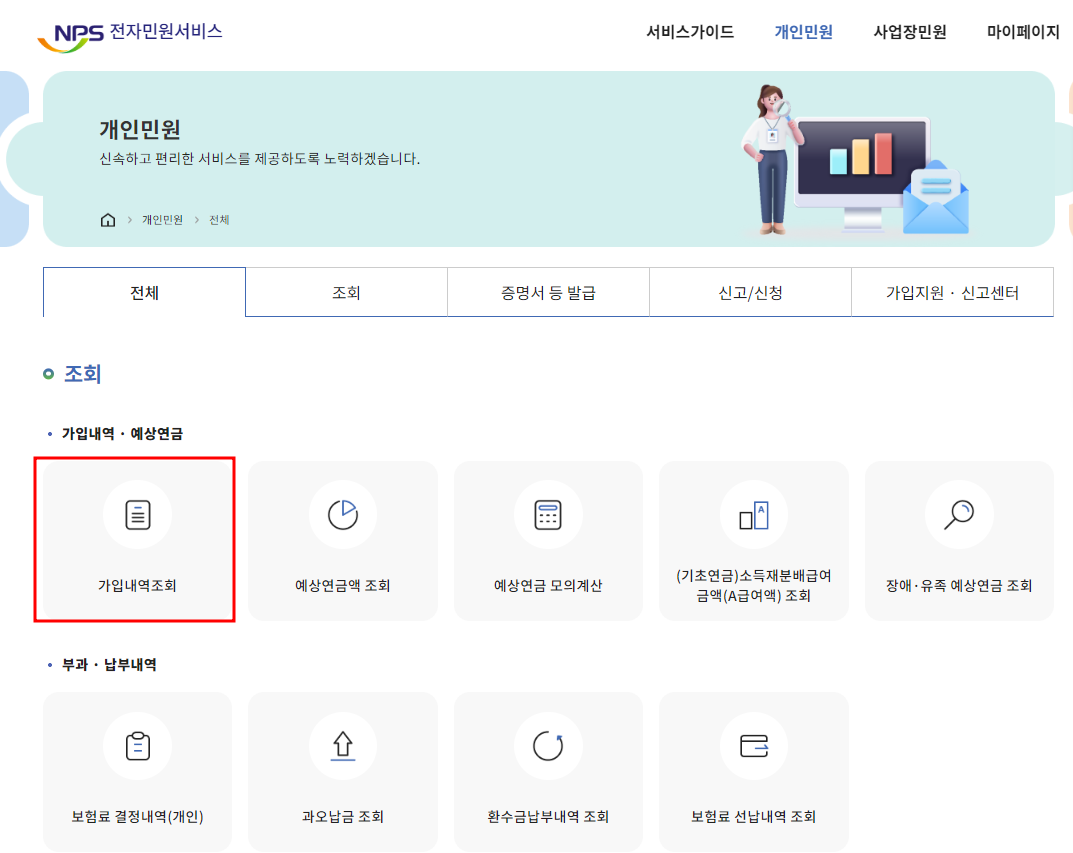
Task: Select the 가입내역조회 document icon
Action: coord(137,514)
